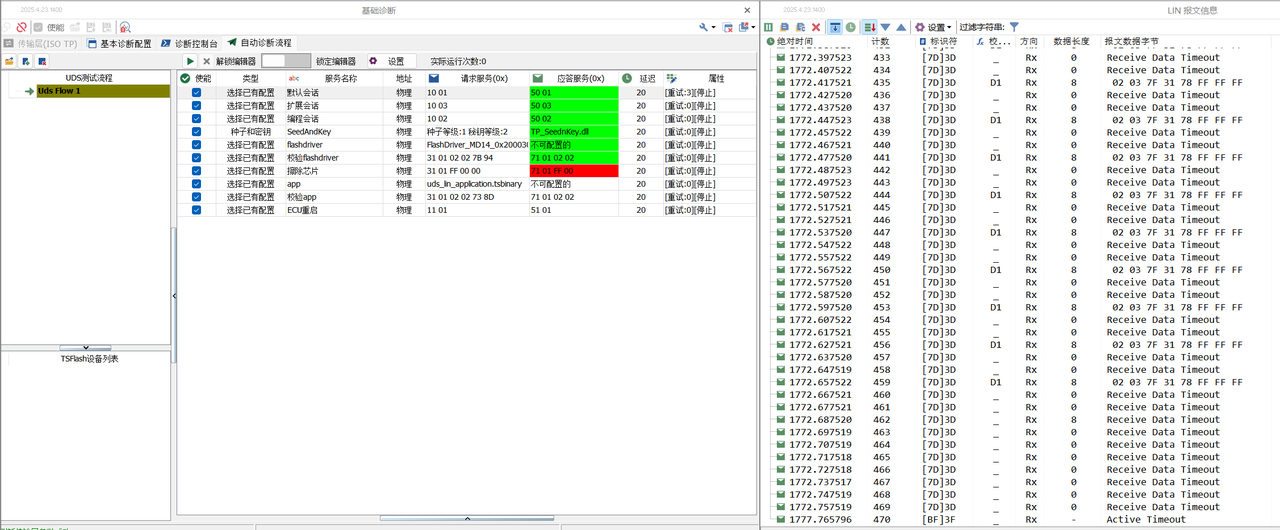Click the red disconnect link icon
This screenshot has width=1280, height=530.
click(21, 27)
